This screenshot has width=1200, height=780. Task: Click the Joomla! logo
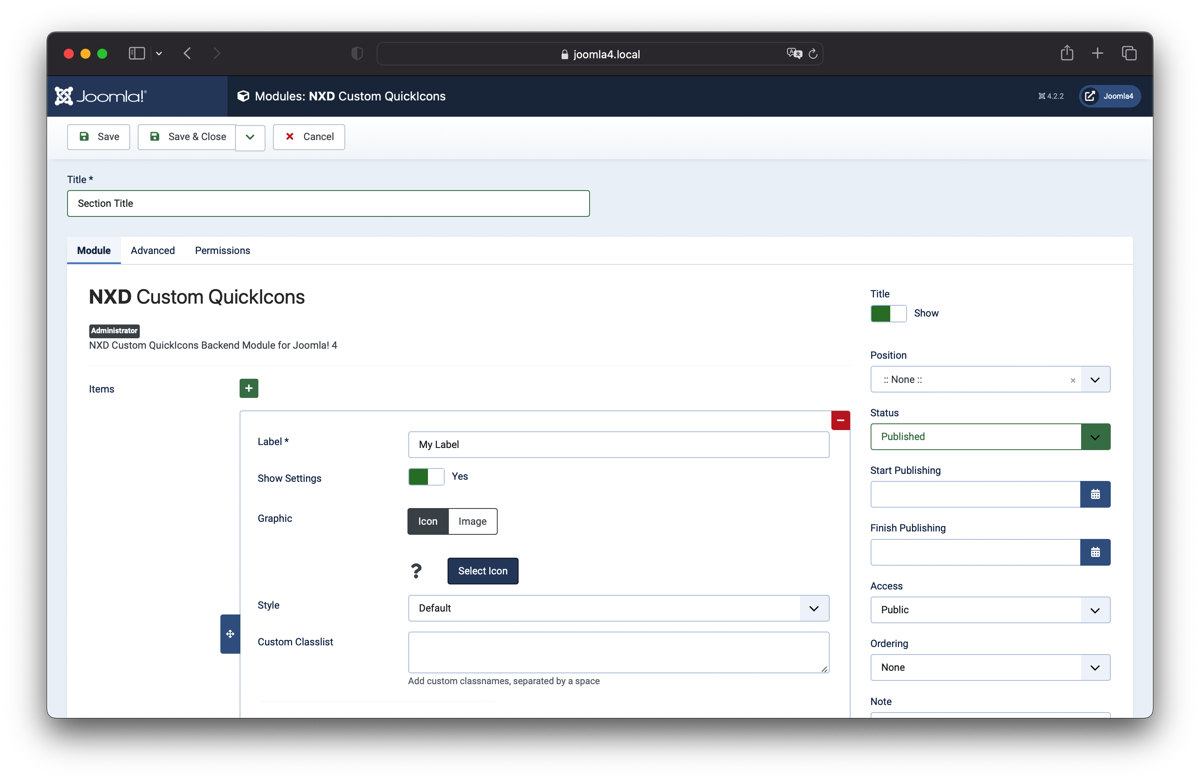[100, 96]
